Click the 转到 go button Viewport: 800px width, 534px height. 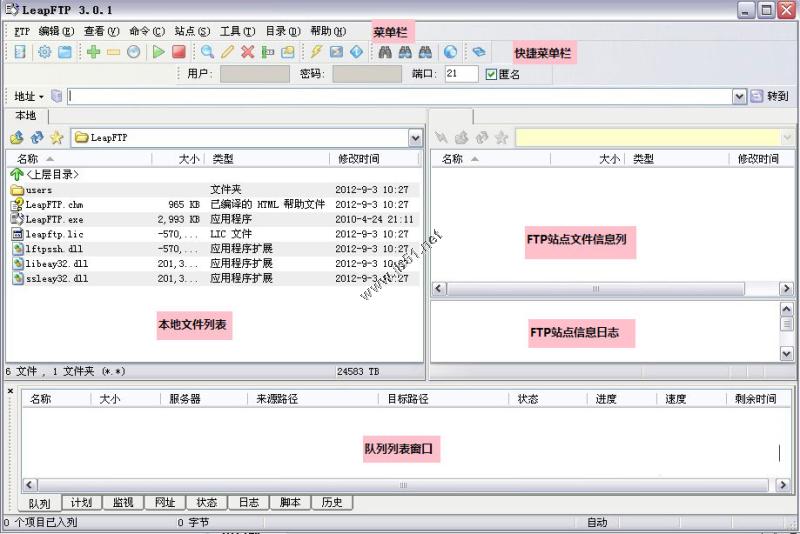(x=770, y=96)
